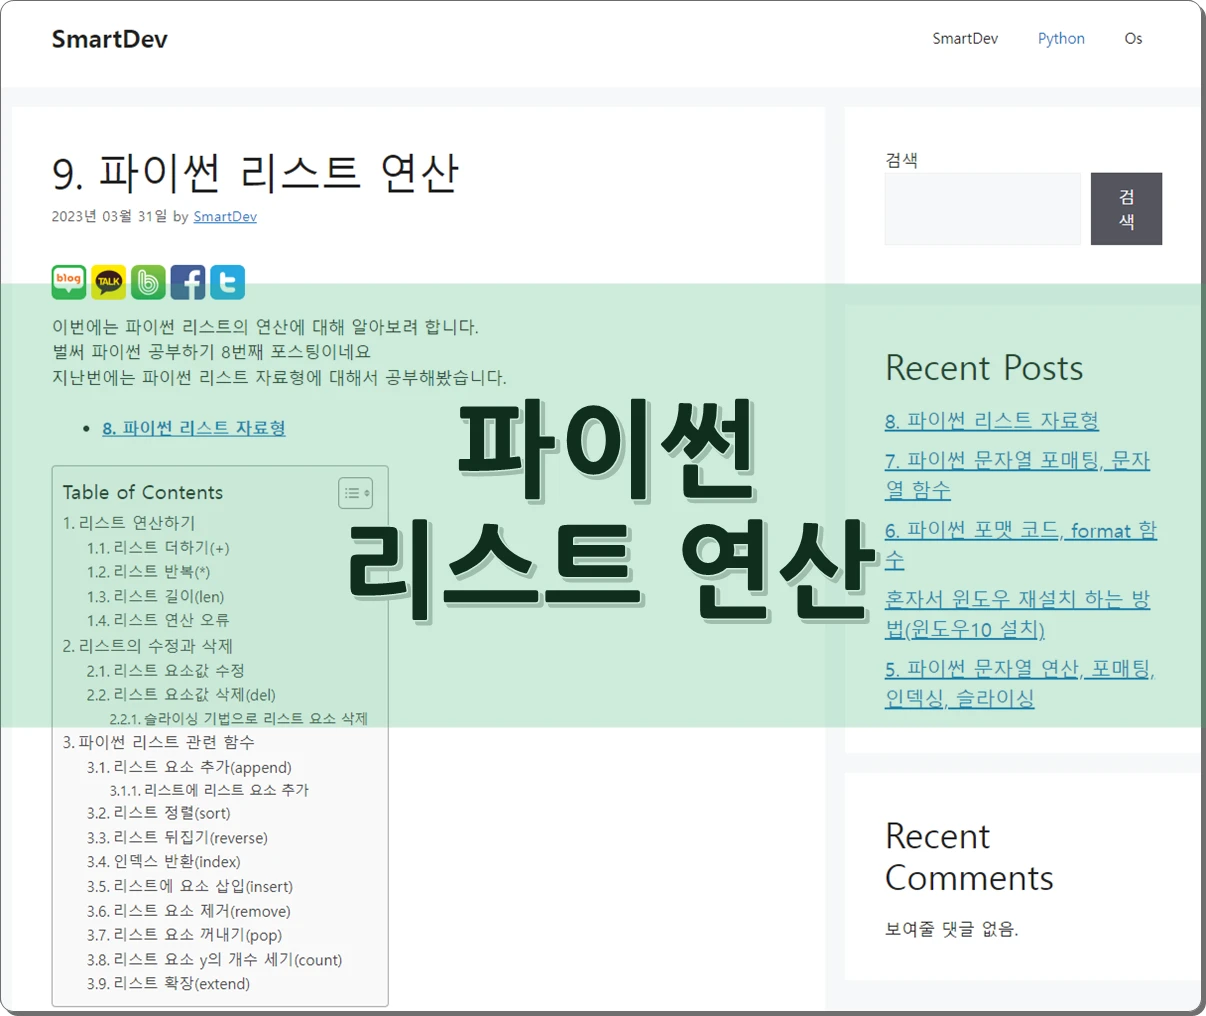Open the Python menu in the navigation bar
Viewport: 1206px width, 1016px height.
[1061, 38]
